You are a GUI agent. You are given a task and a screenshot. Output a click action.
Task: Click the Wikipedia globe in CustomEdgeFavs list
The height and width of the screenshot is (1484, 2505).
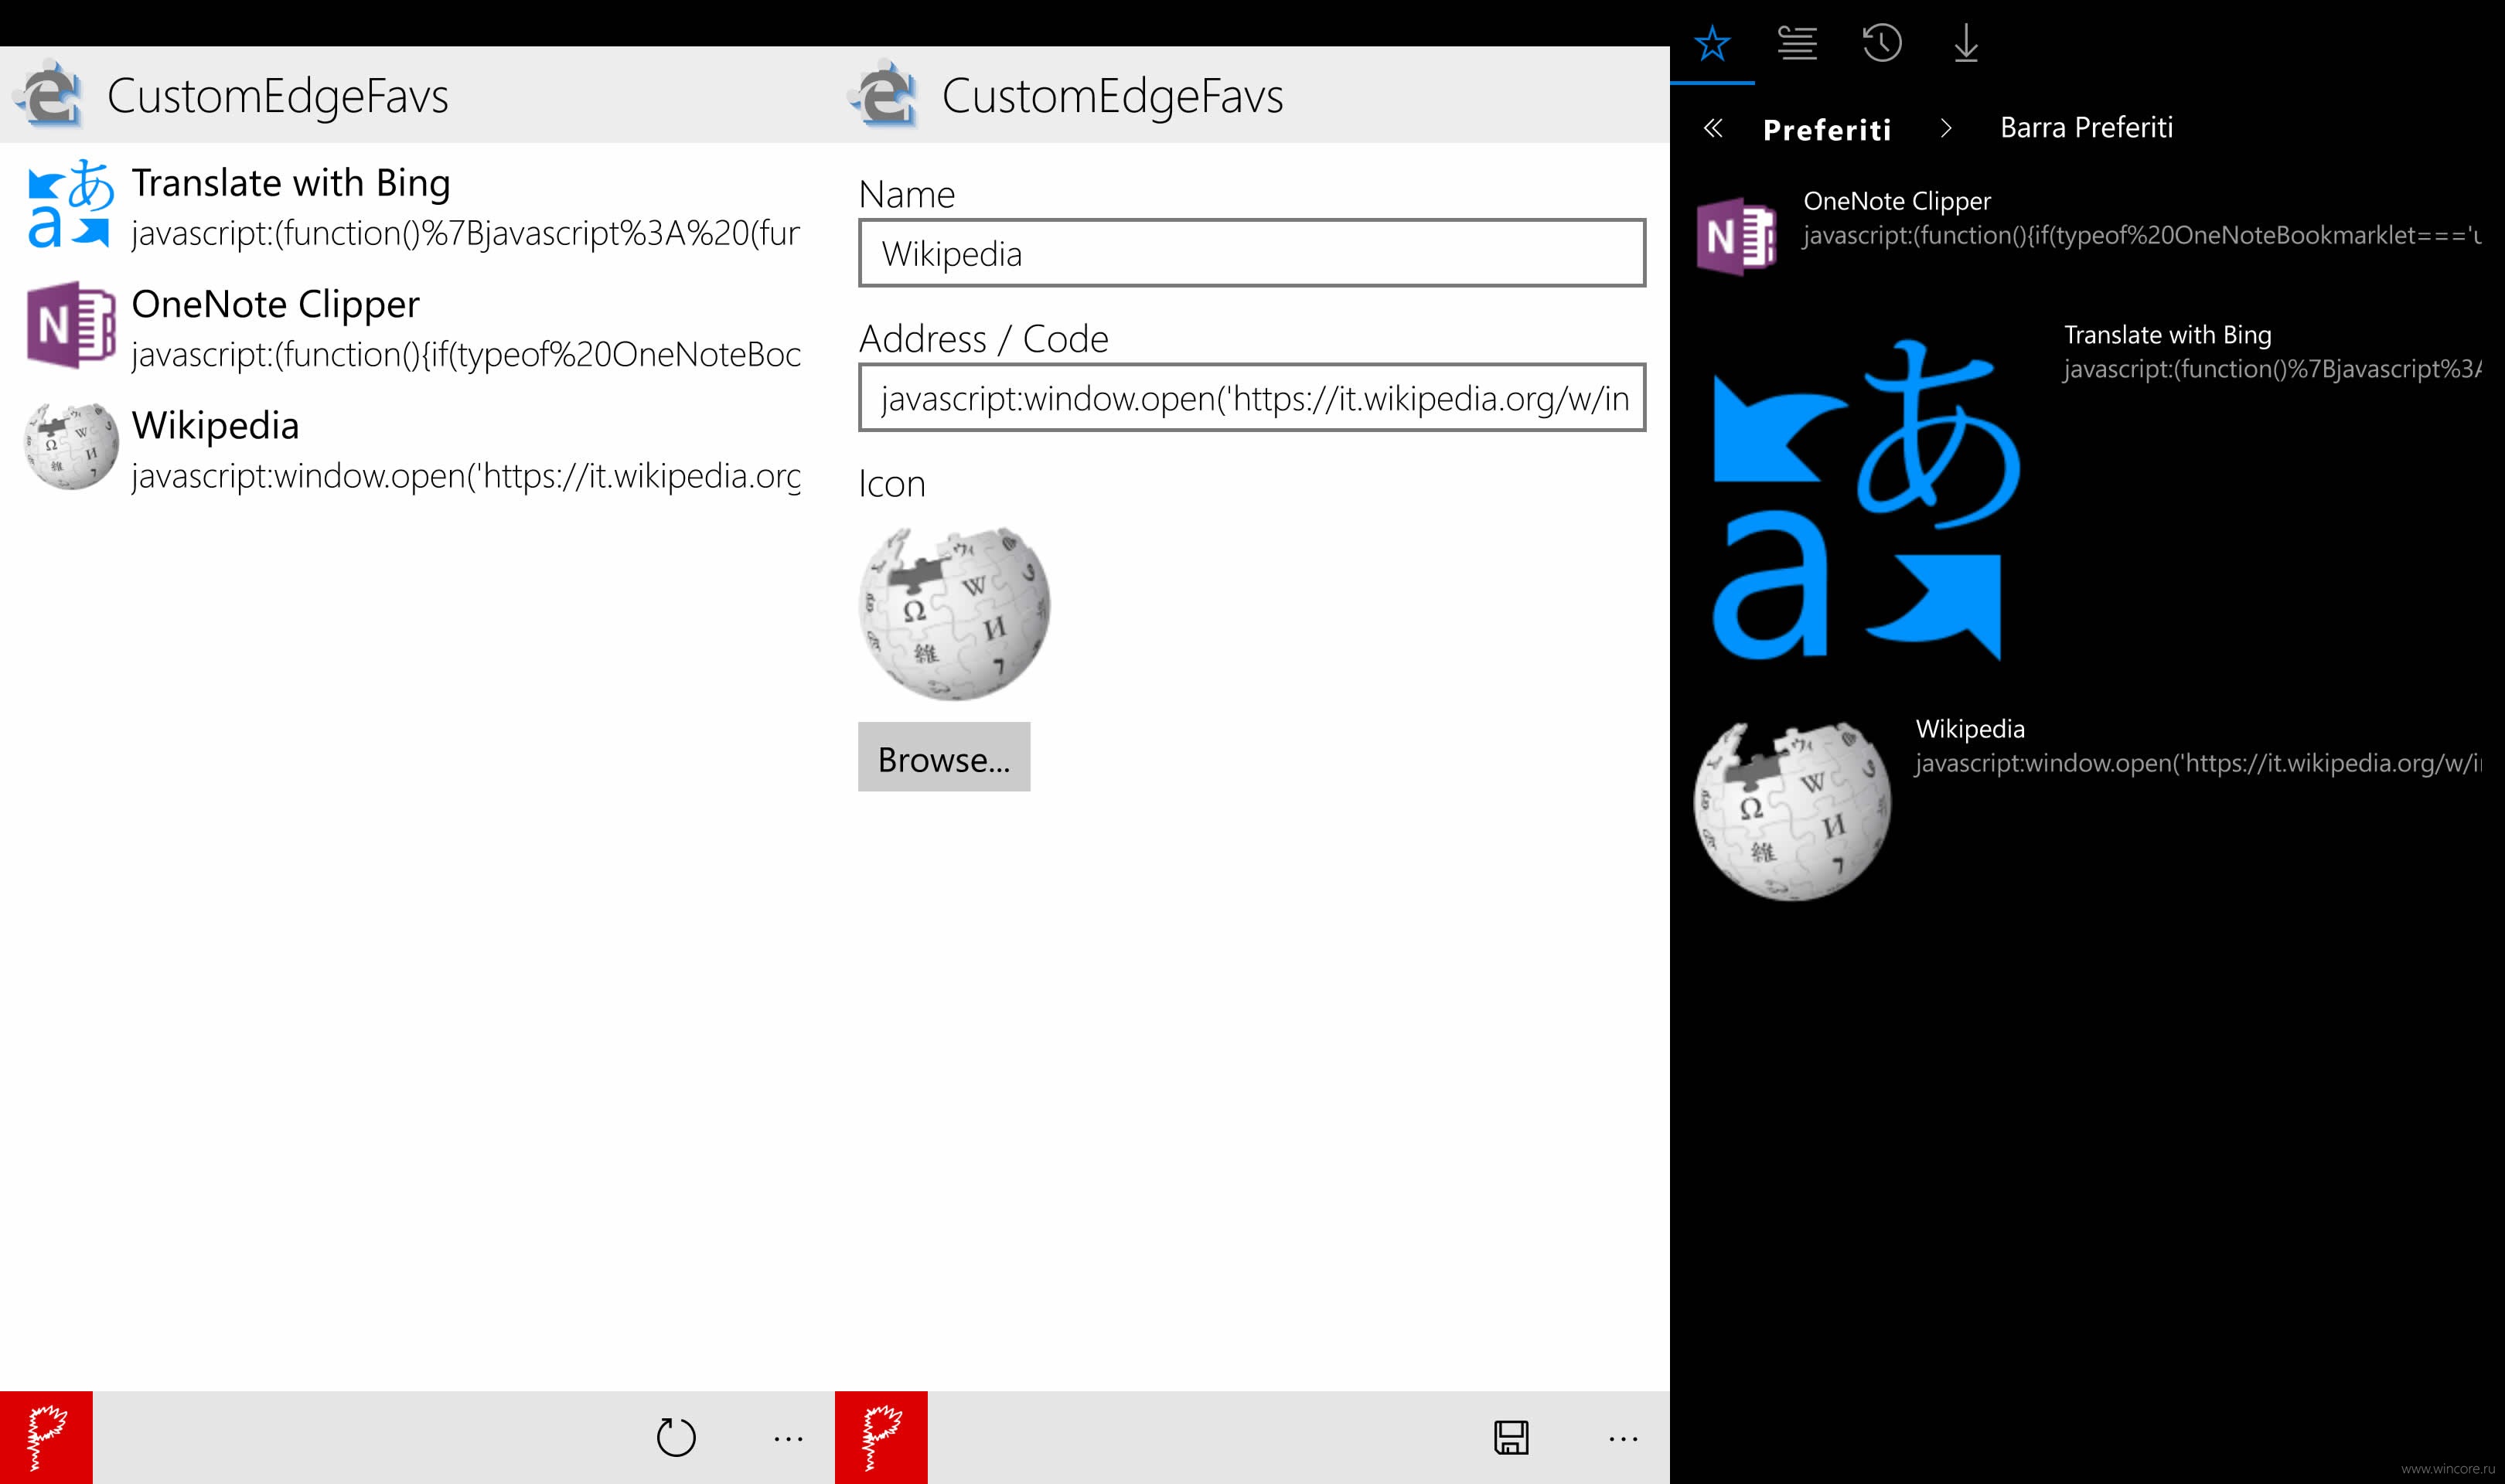click(x=70, y=446)
